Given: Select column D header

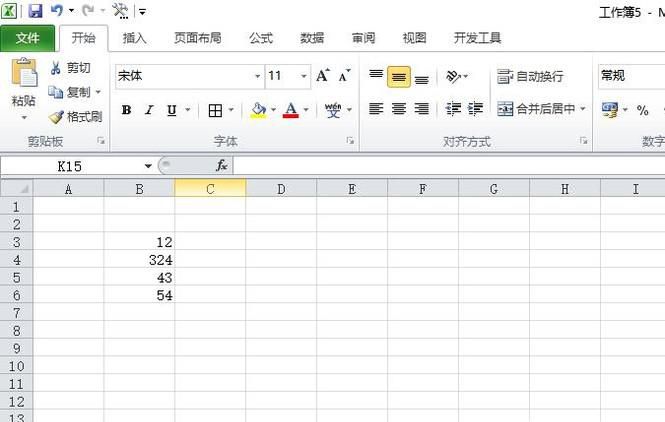Looking at the screenshot, I should pyautogui.click(x=281, y=189).
